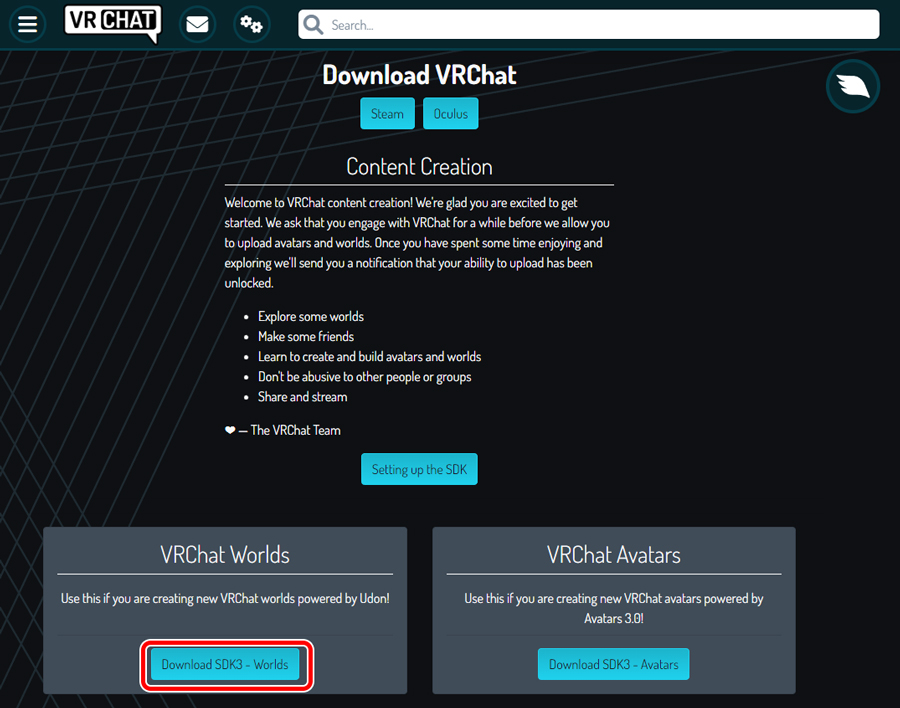Open the Setting up the SDK guide
The height and width of the screenshot is (708, 900).
[x=419, y=469]
